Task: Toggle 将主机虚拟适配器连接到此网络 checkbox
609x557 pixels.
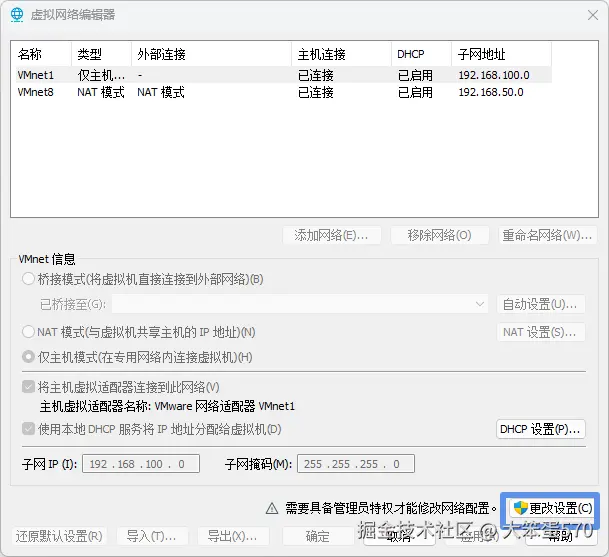Action: (28, 387)
